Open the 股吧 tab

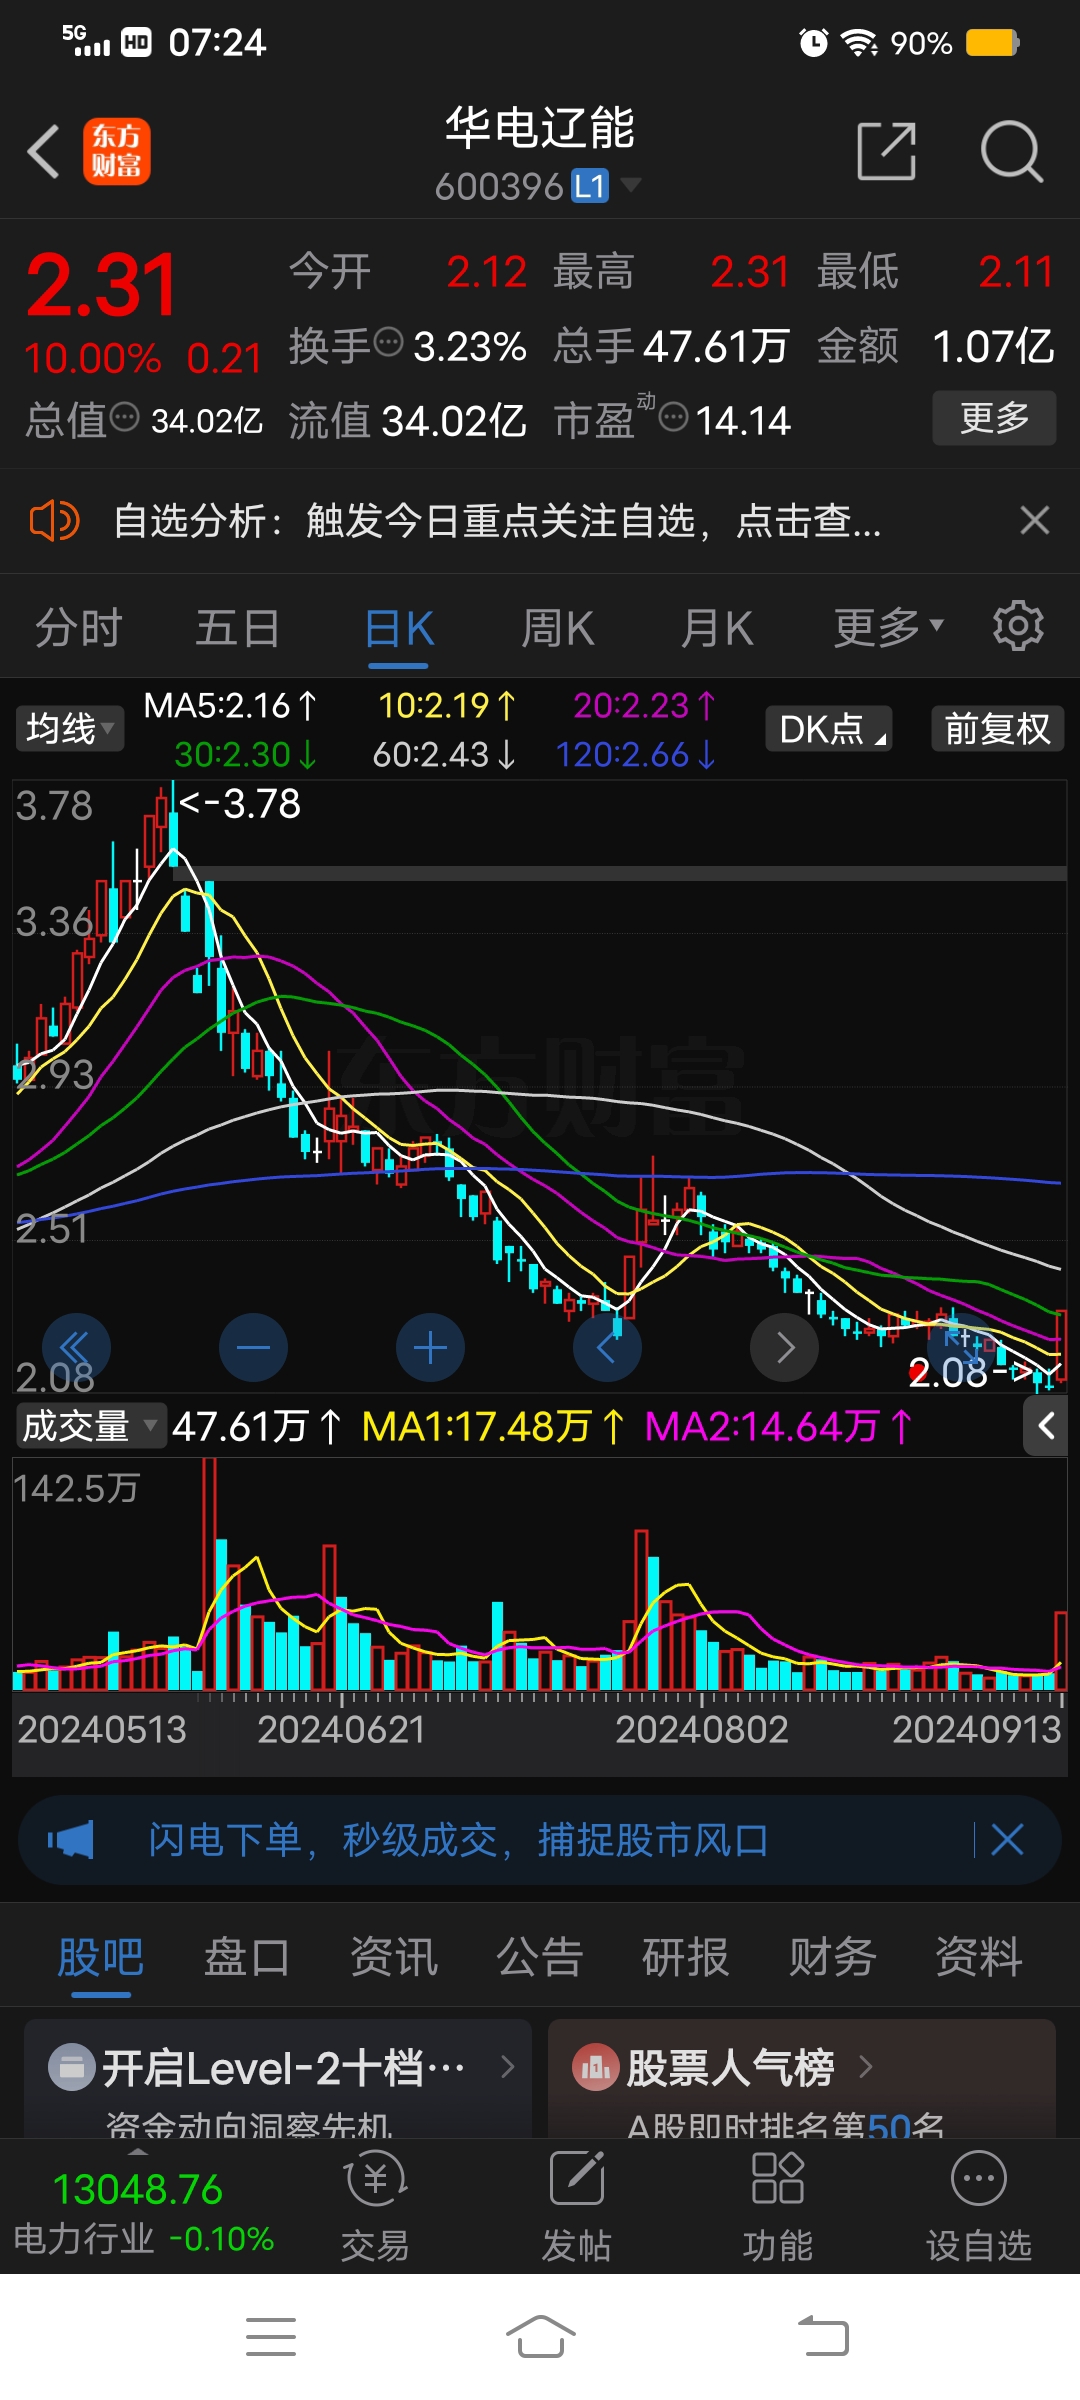click(x=100, y=1957)
